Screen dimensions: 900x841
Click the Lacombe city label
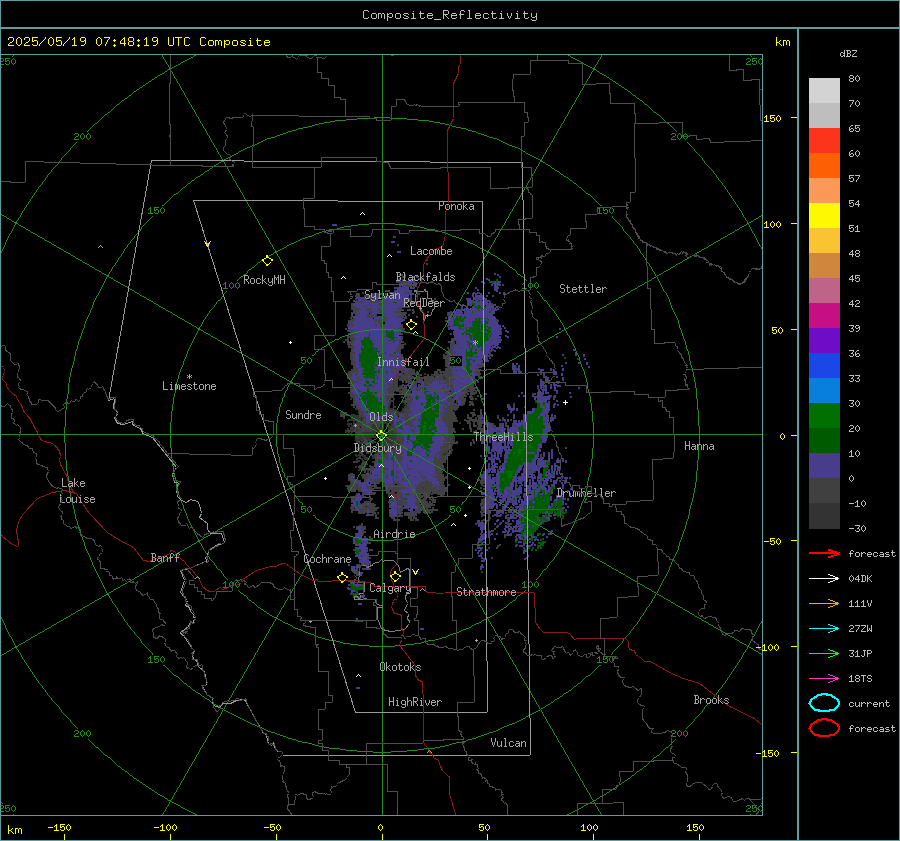point(431,251)
